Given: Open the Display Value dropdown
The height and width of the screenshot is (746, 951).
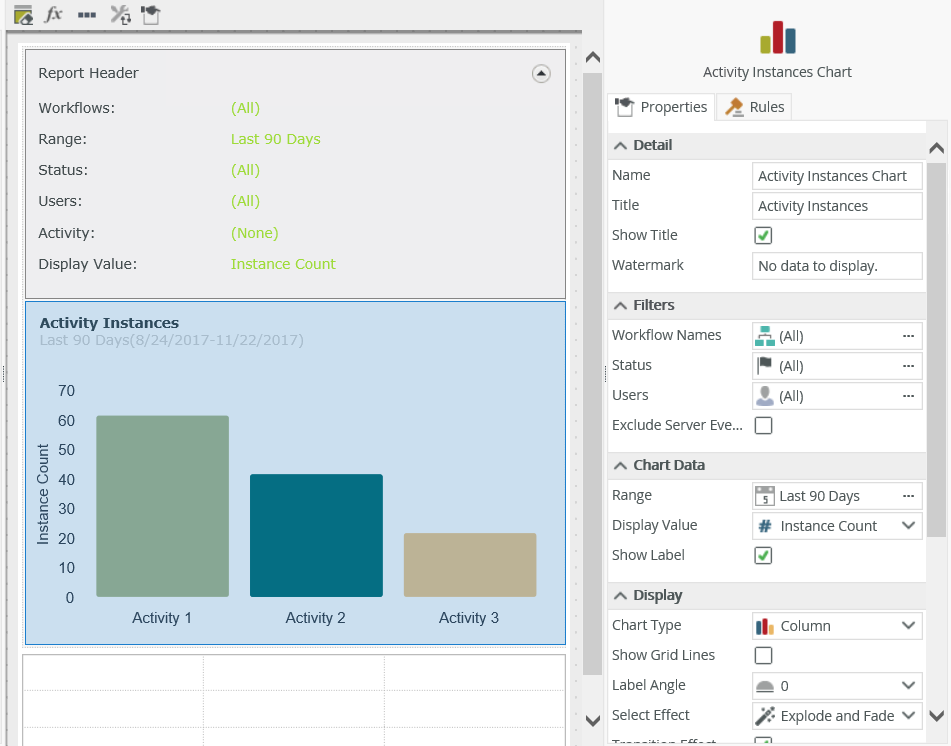Looking at the screenshot, I should point(908,526).
